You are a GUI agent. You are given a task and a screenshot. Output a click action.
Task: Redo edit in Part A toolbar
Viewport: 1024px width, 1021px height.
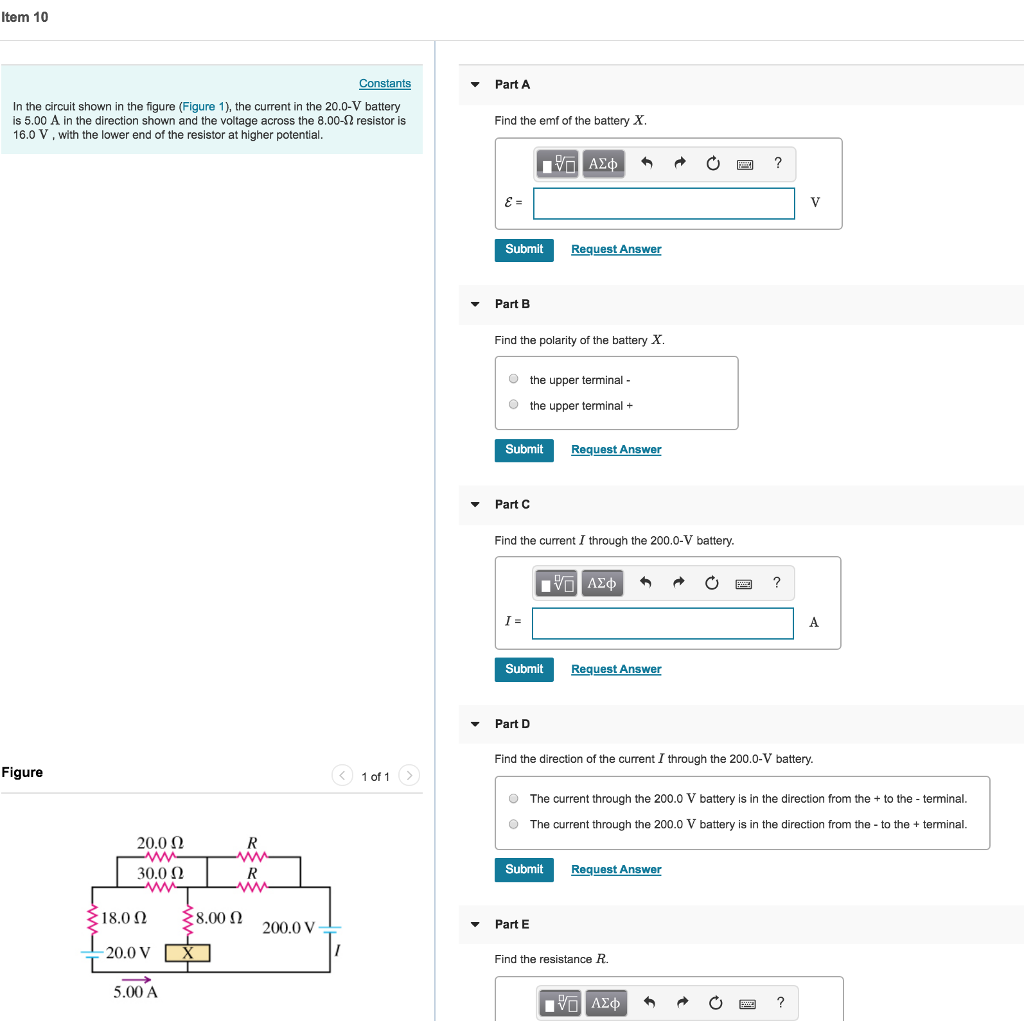[680, 163]
